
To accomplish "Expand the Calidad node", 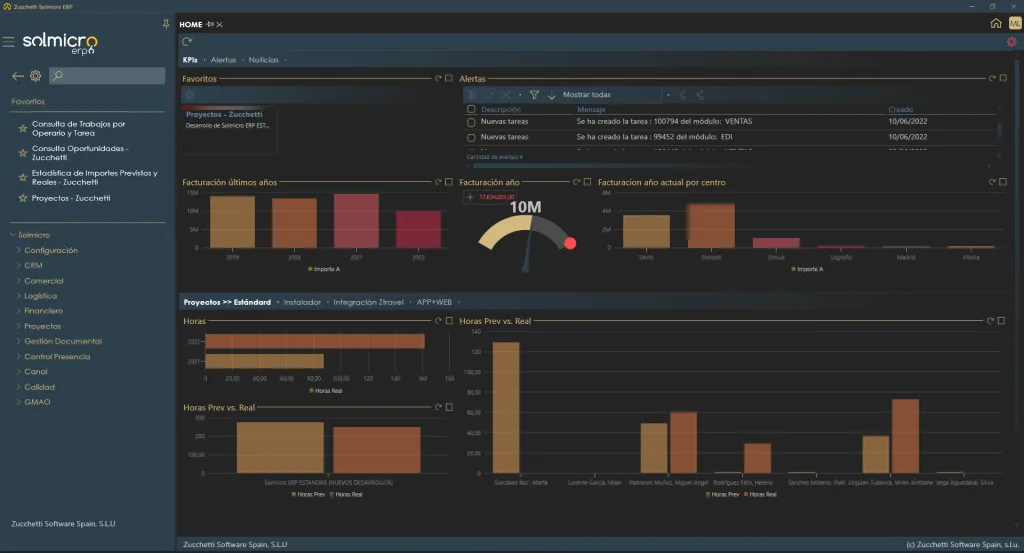I will click(19, 387).
